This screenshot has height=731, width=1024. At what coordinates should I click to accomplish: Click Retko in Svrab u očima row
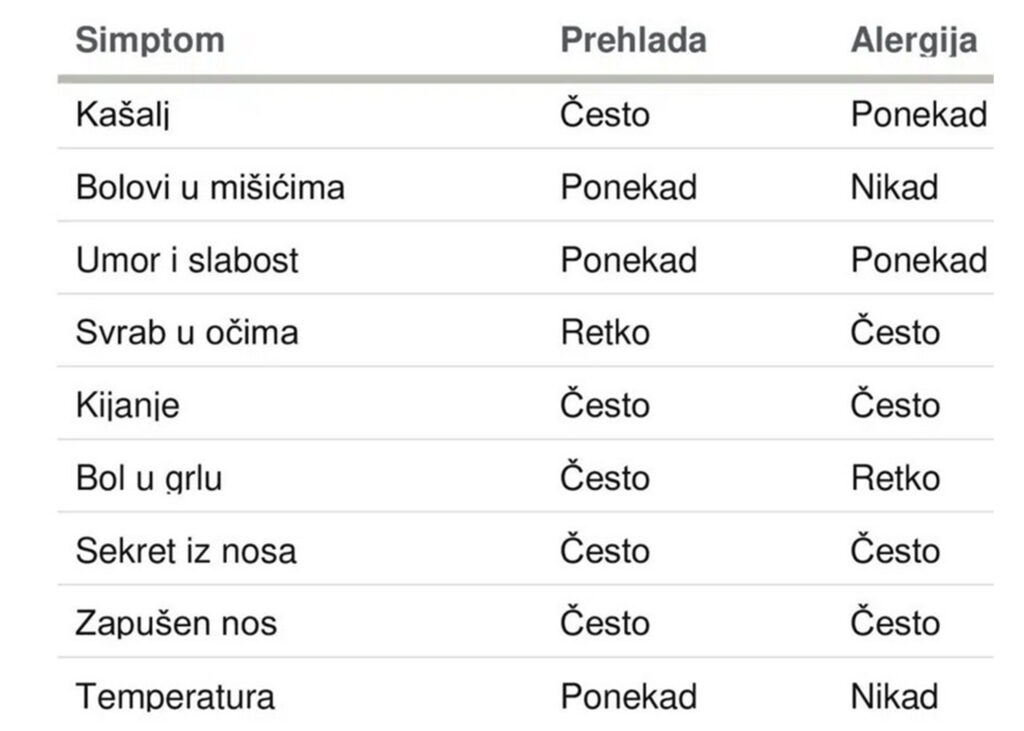tap(604, 332)
